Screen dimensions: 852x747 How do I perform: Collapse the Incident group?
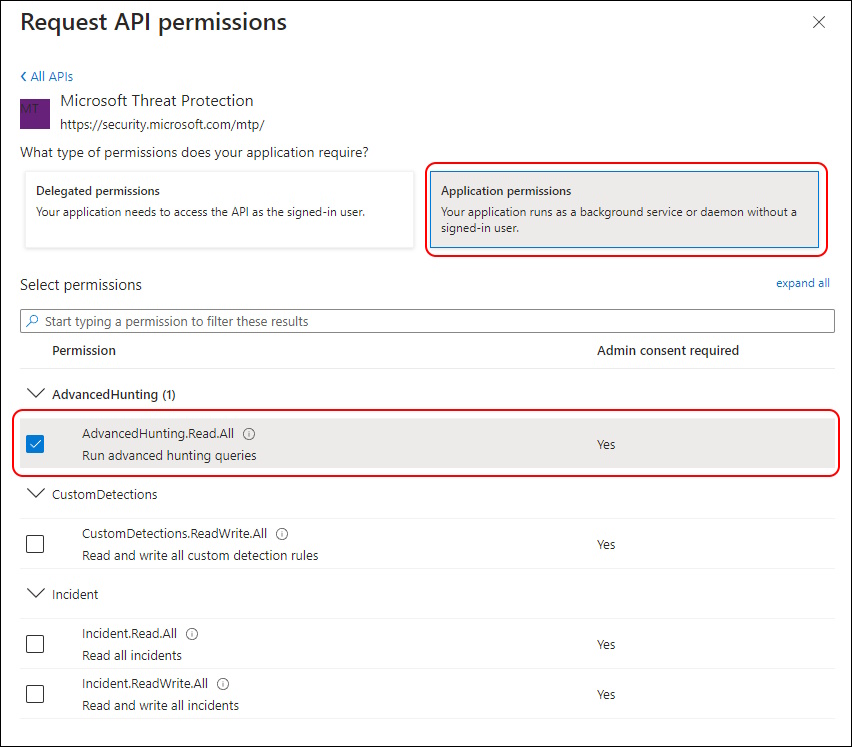point(36,593)
